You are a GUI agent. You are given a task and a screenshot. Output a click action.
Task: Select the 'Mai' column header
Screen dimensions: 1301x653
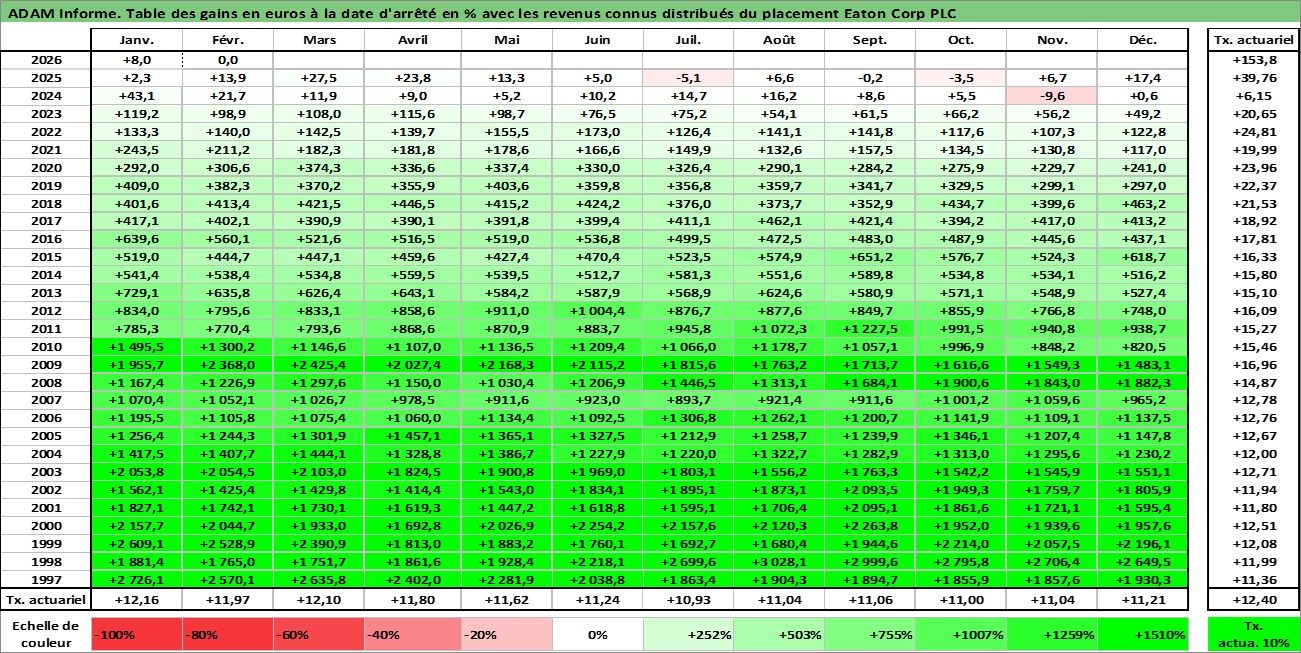pos(506,40)
